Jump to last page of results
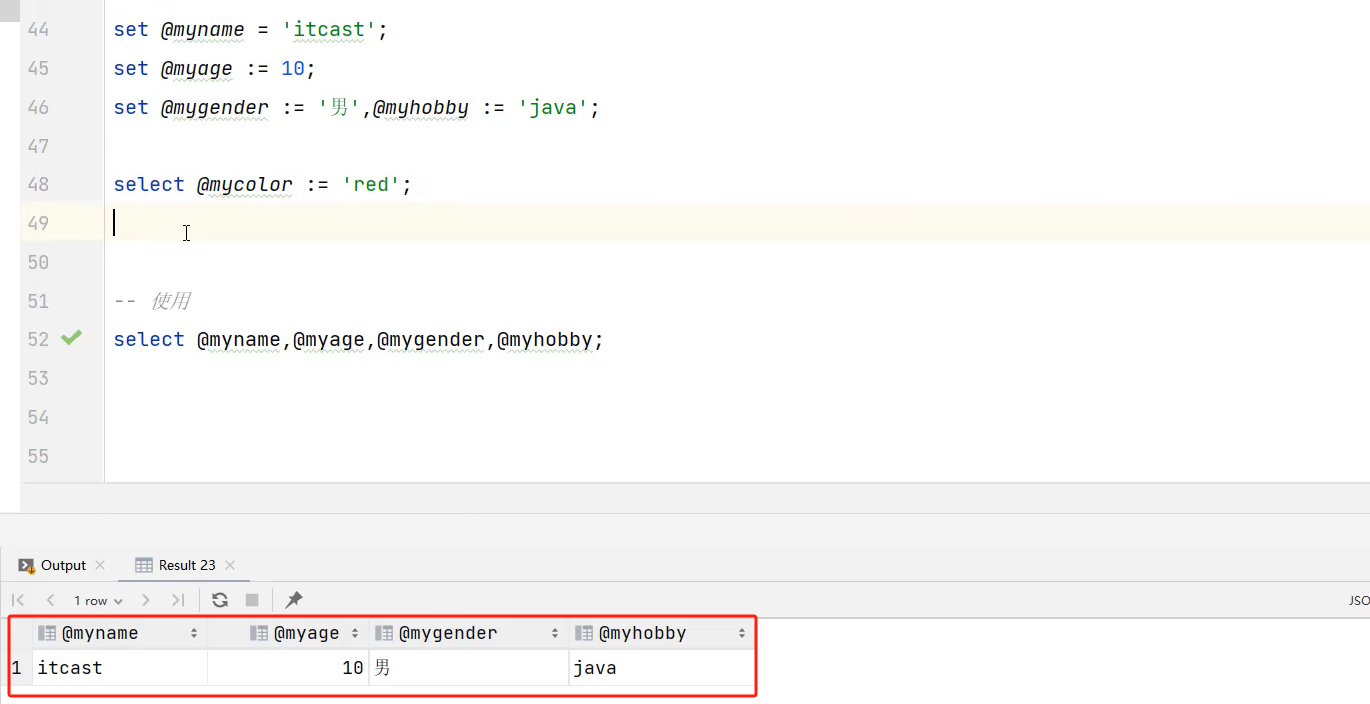 (x=178, y=600)
